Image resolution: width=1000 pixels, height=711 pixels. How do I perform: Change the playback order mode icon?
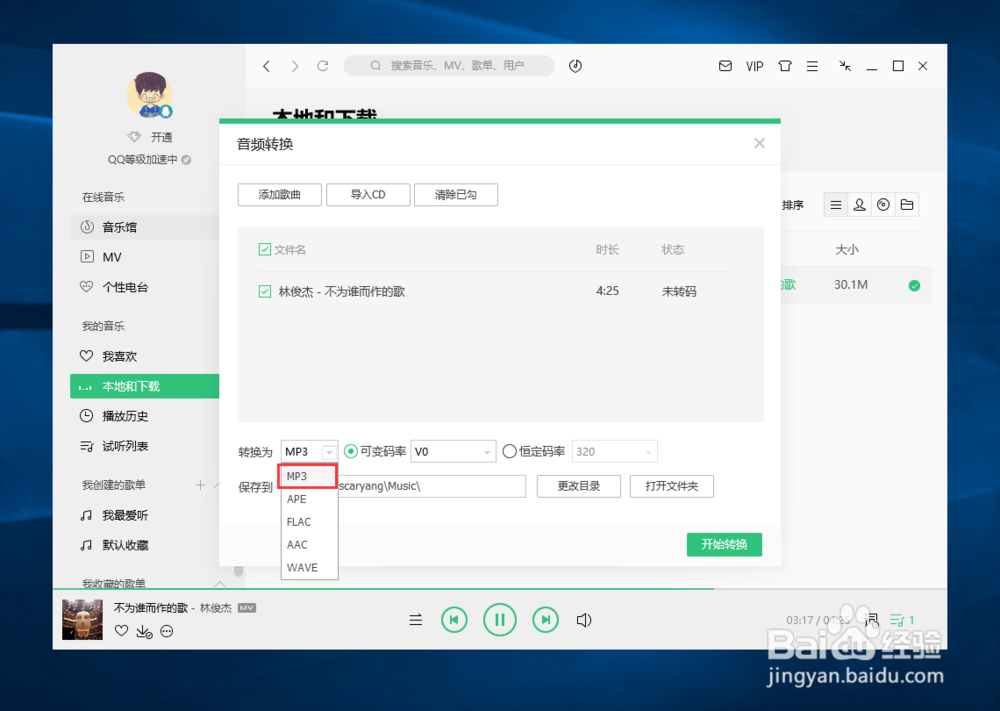click(415, 620)
